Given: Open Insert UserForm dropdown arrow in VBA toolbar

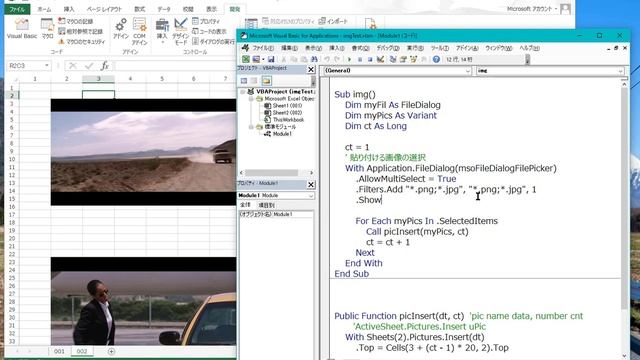Looking at the screenshot, I should click(263, 60).
